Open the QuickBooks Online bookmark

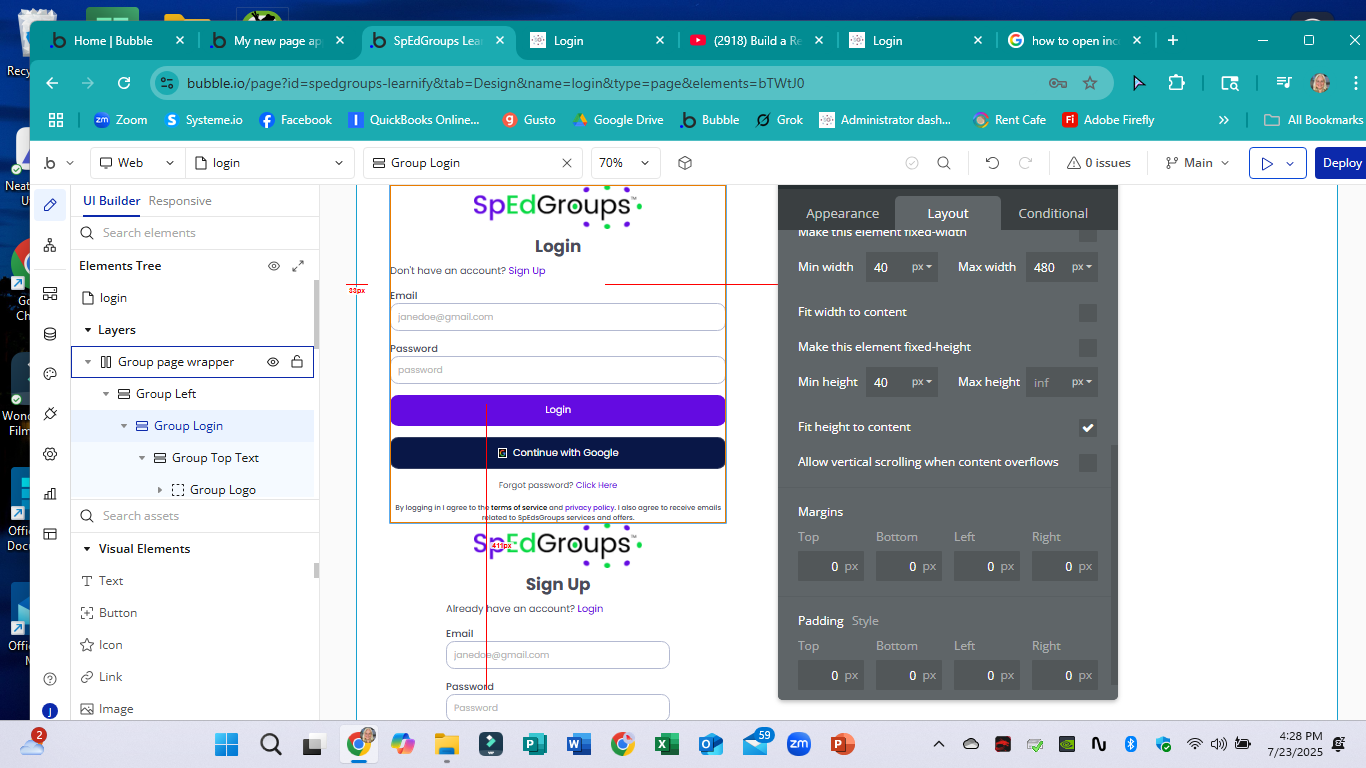(x=414, y=120)
